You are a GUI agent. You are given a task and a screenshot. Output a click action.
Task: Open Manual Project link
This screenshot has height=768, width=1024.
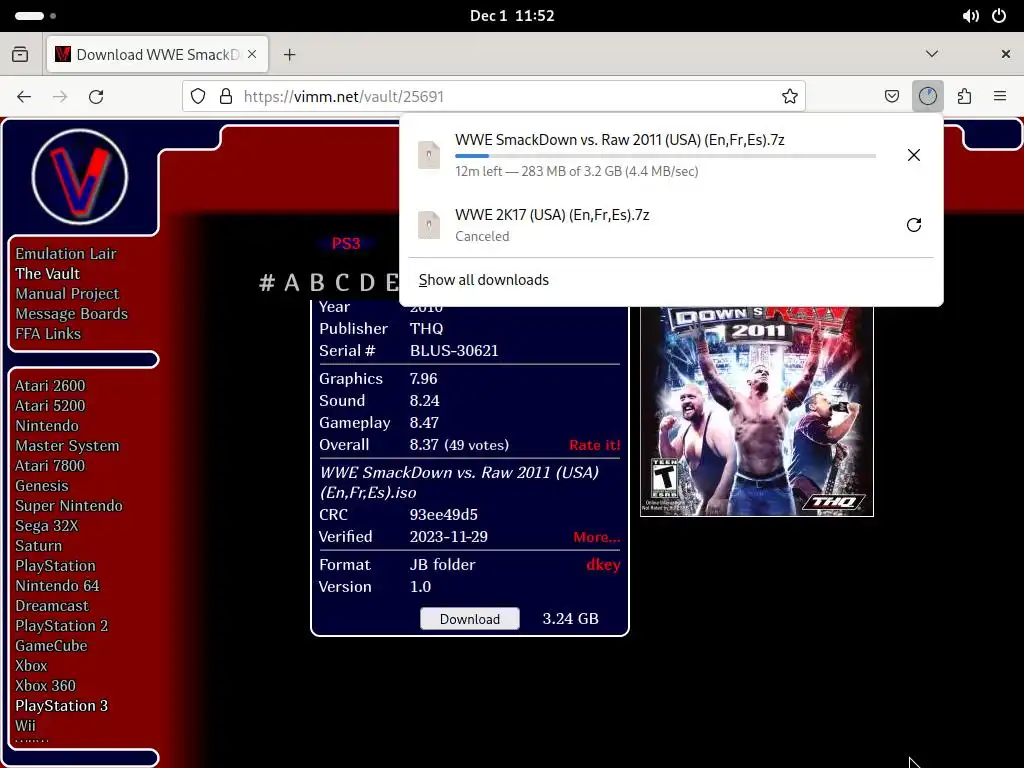coord(67,294)
